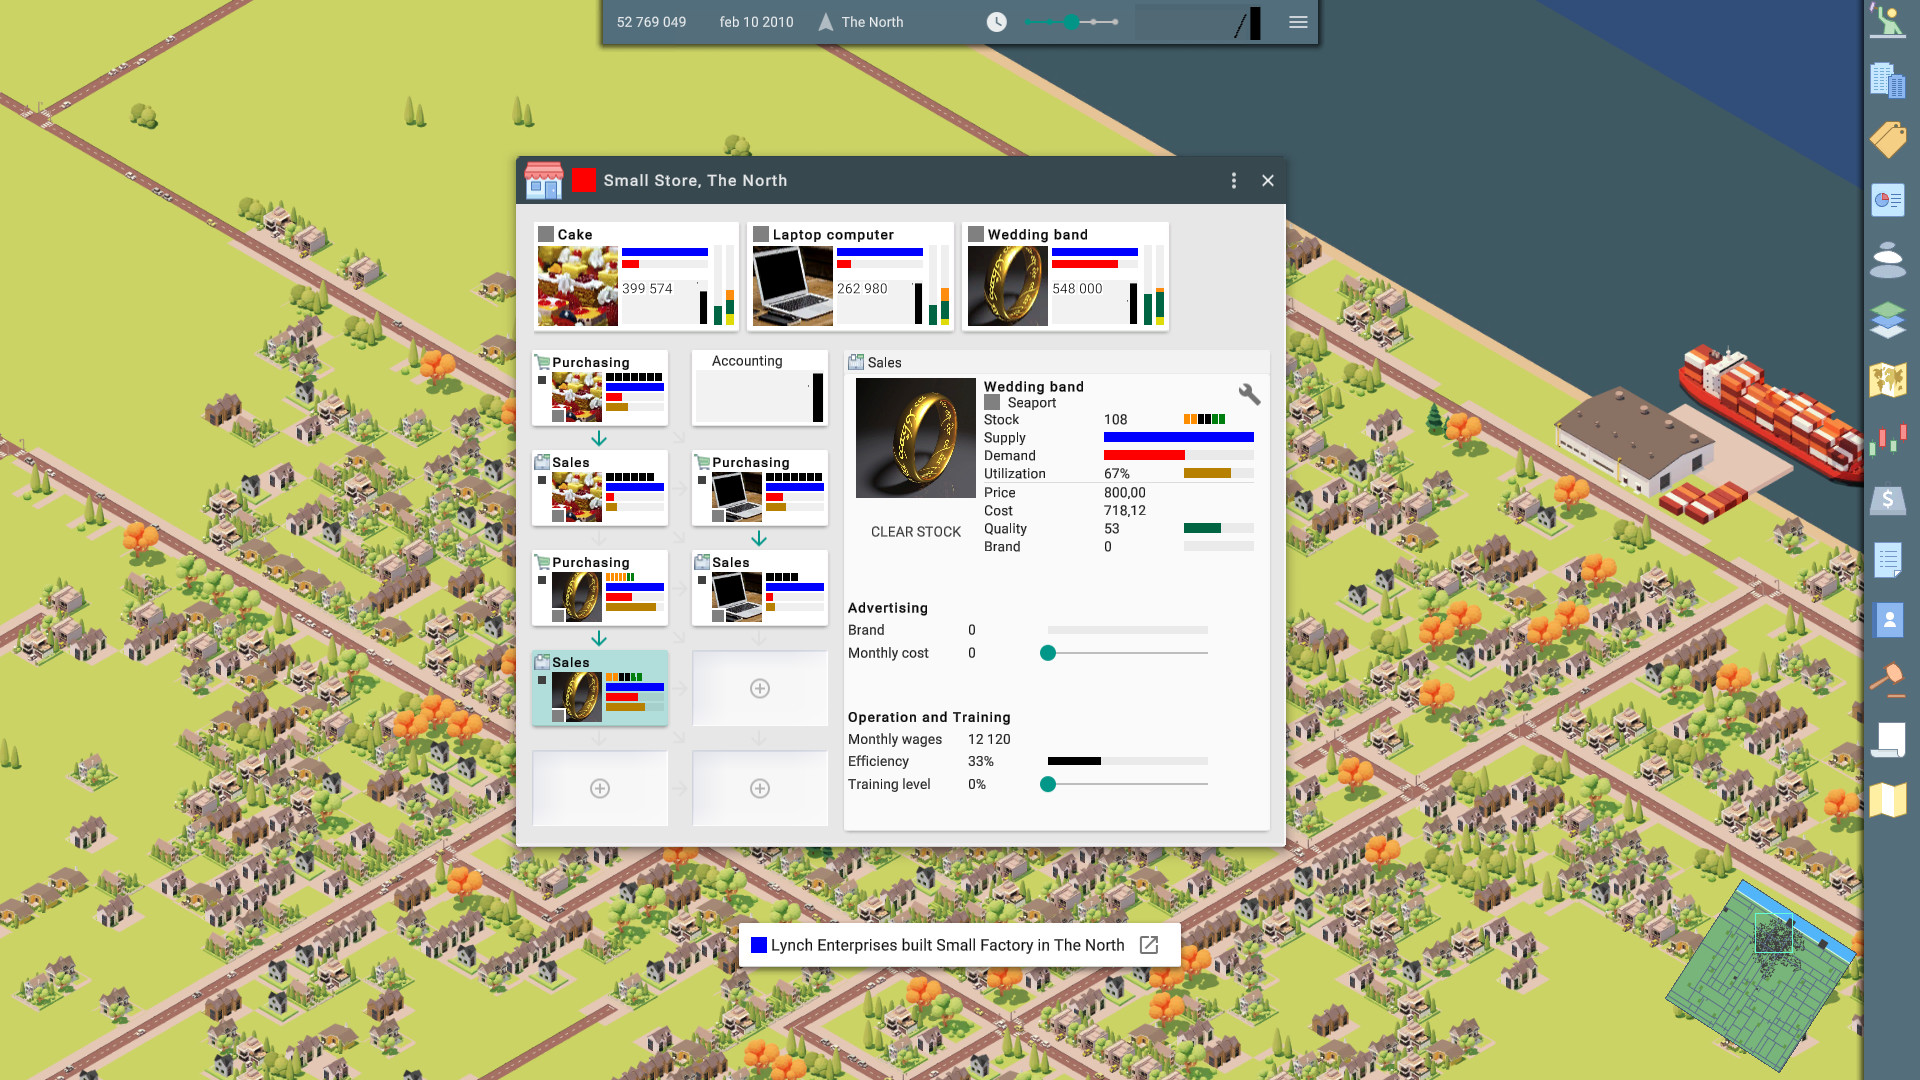Click the CLEAR STOCK button
The width and height of the screenshot is (1920, 1080).
[915, 532]
